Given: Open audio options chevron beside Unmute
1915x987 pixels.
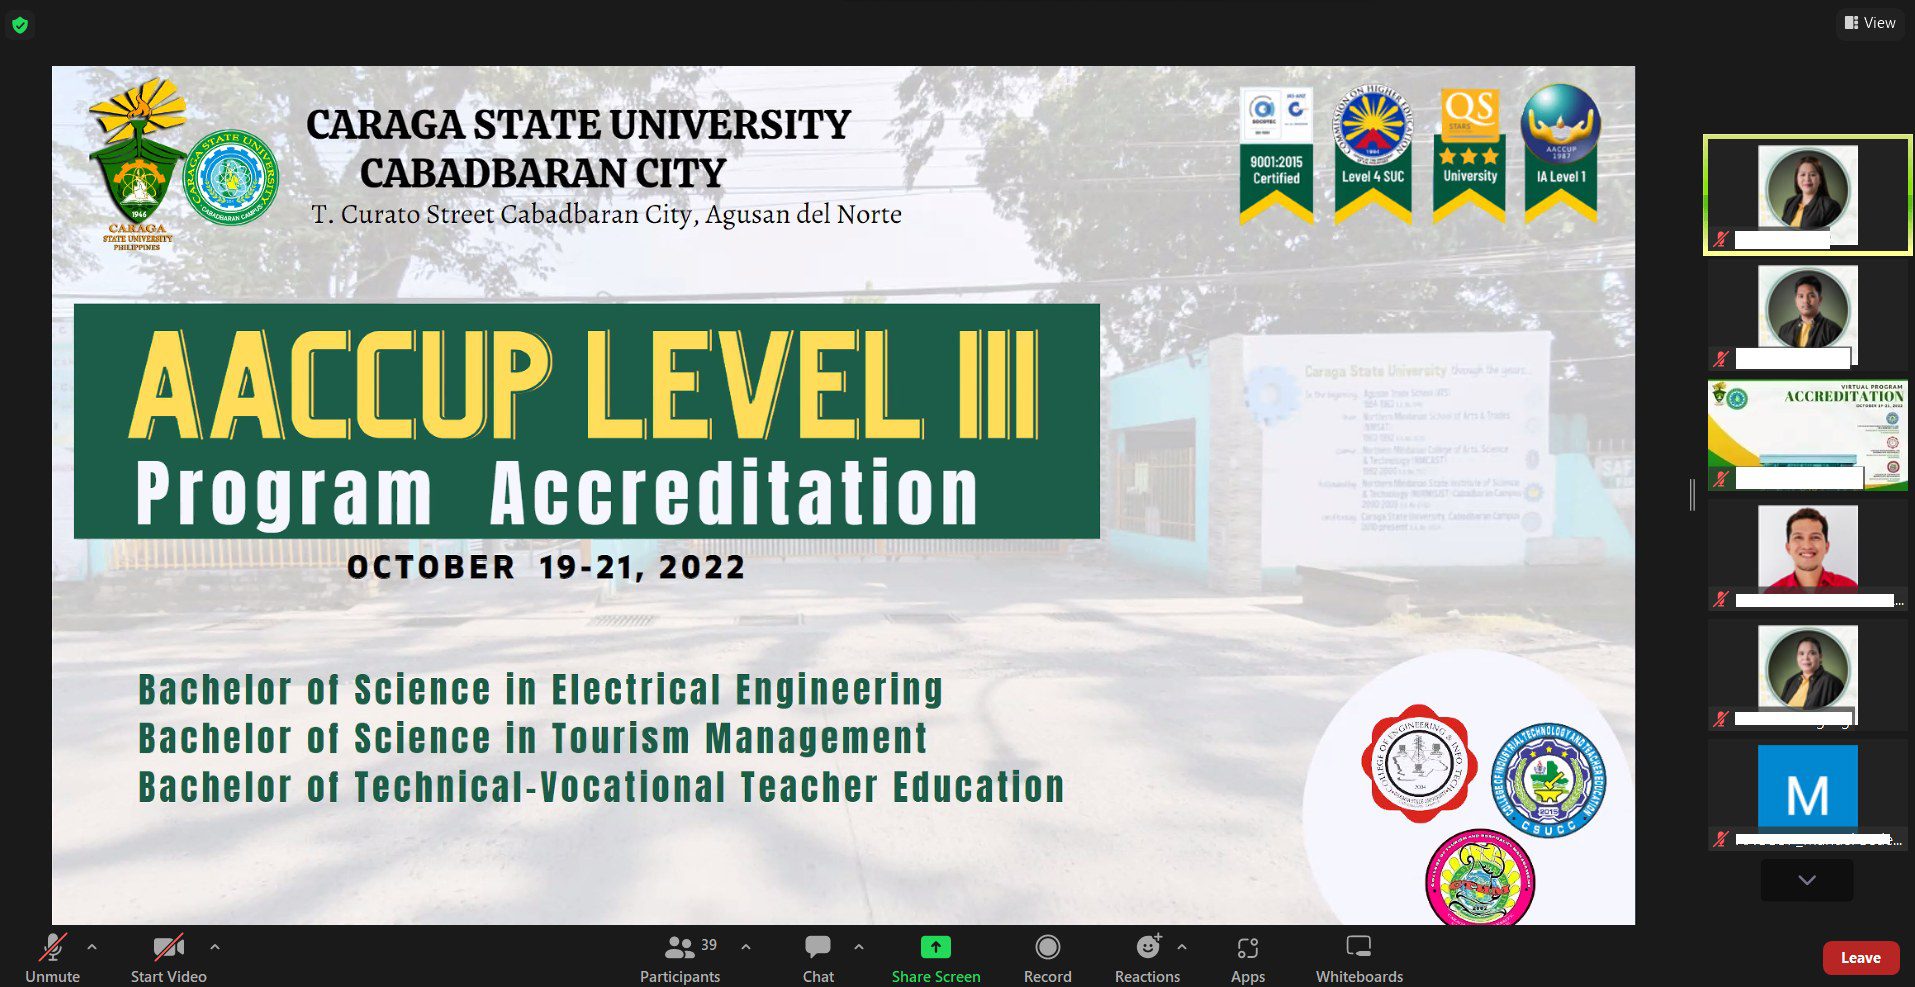Looking at the screenshot, I should pyautogui.click(x=90, y=948).
